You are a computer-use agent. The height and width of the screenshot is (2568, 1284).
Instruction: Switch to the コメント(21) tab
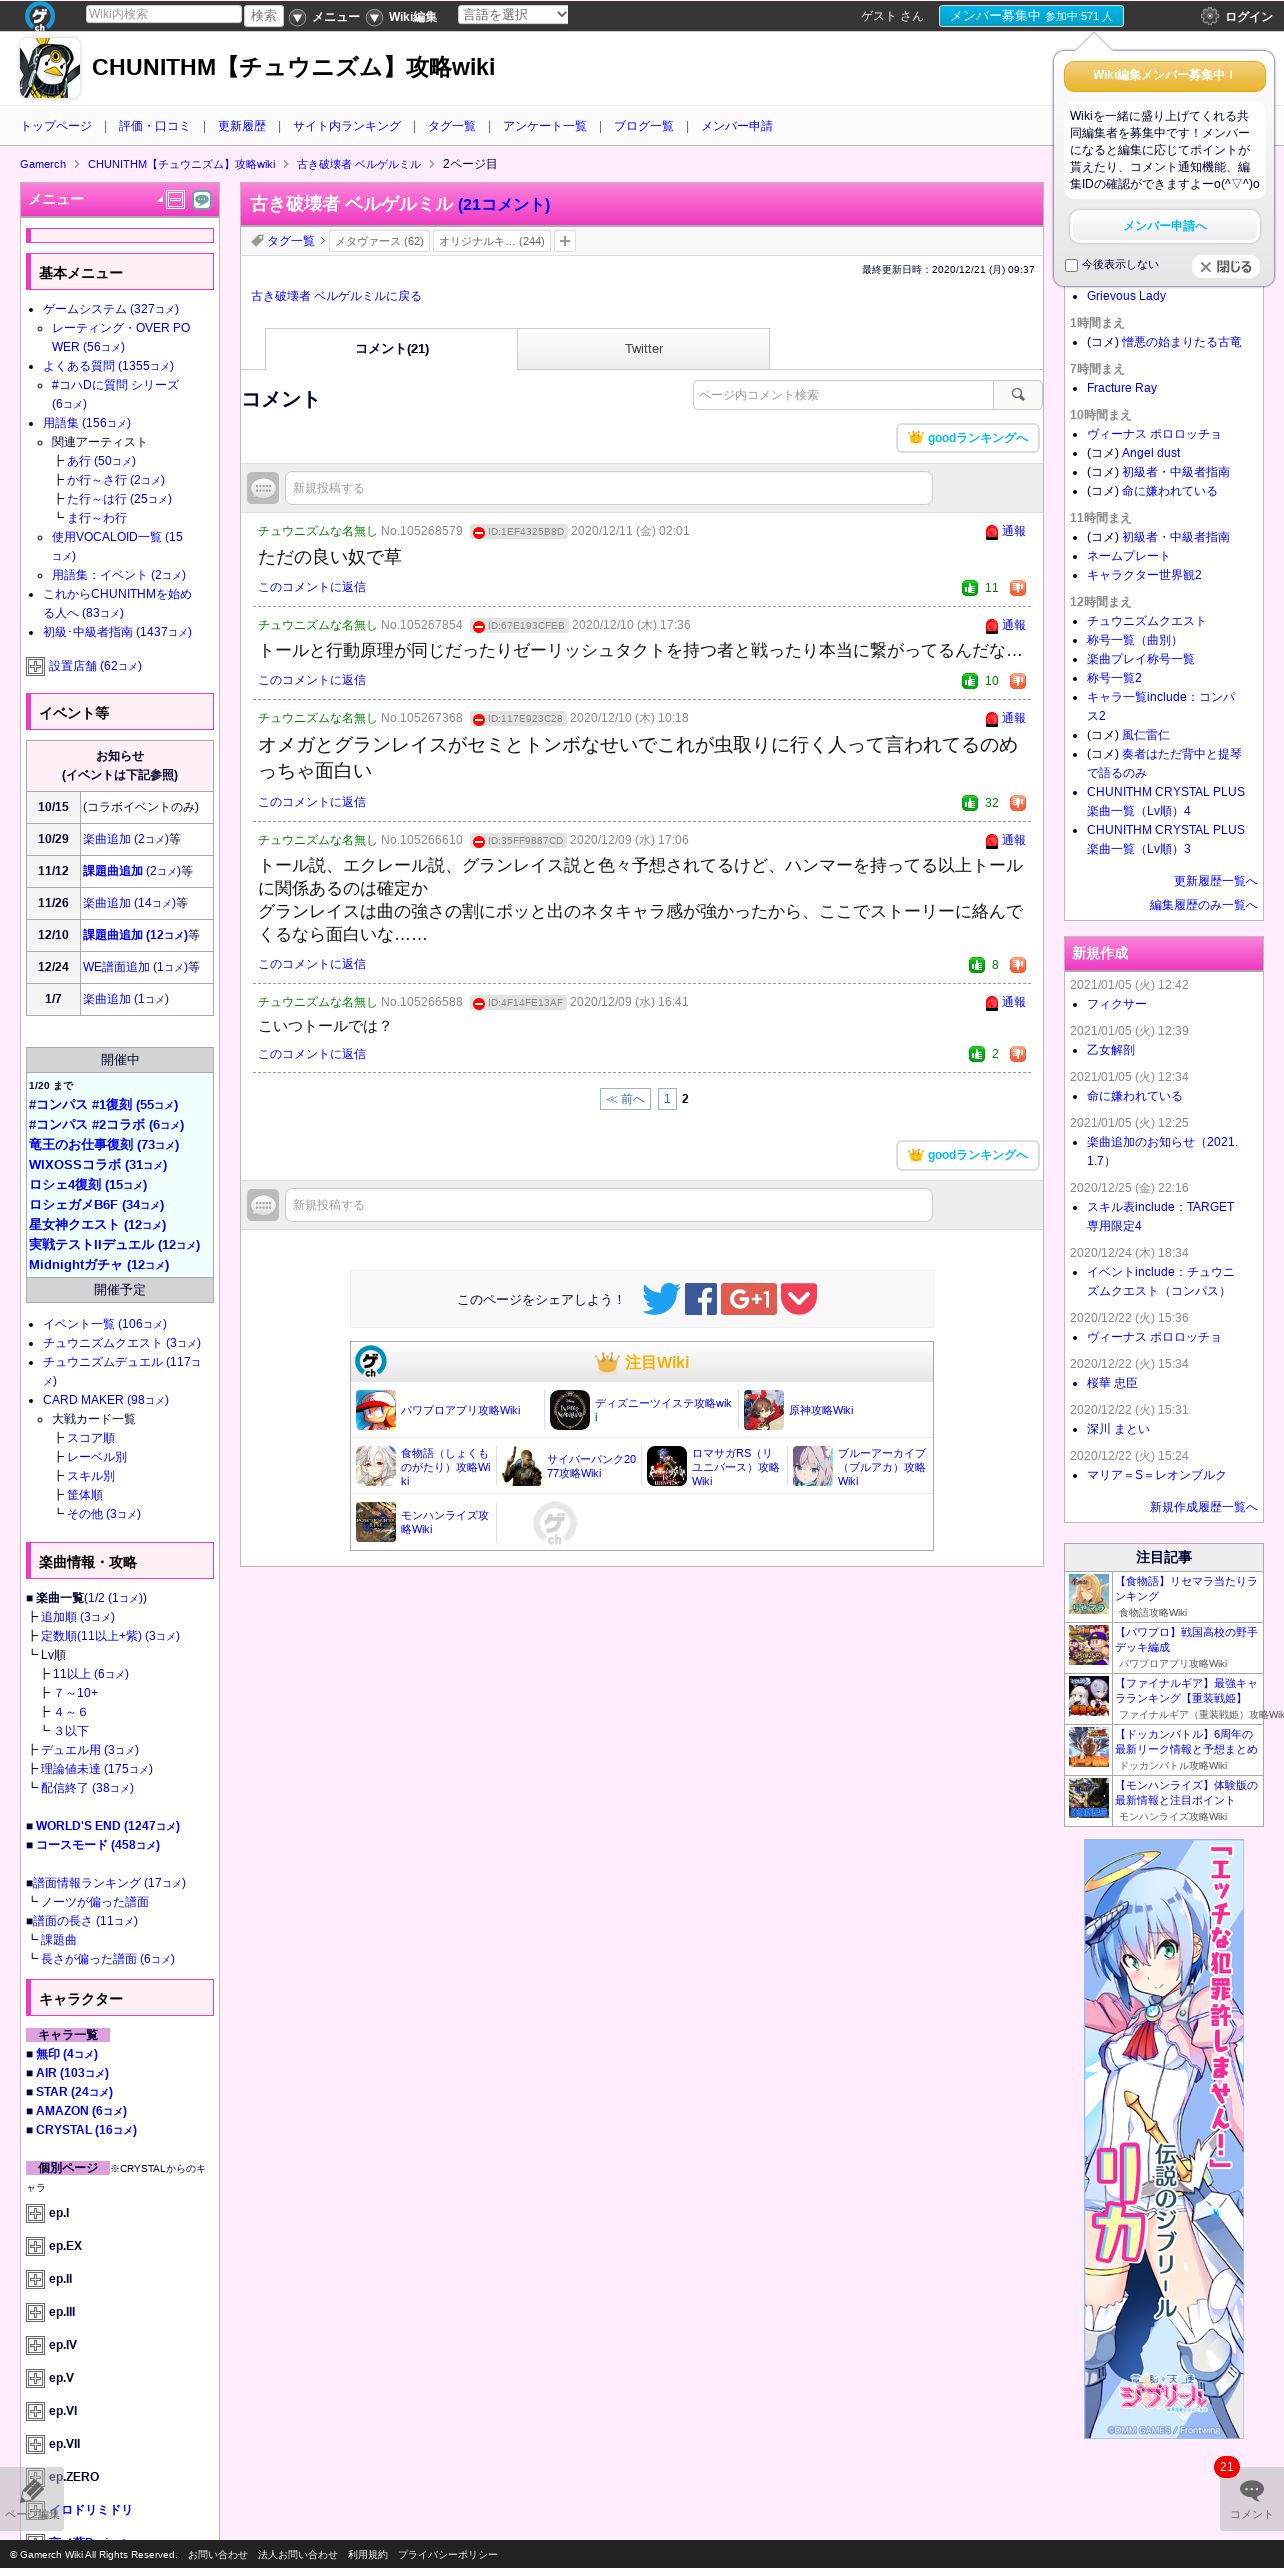point(391,349)
